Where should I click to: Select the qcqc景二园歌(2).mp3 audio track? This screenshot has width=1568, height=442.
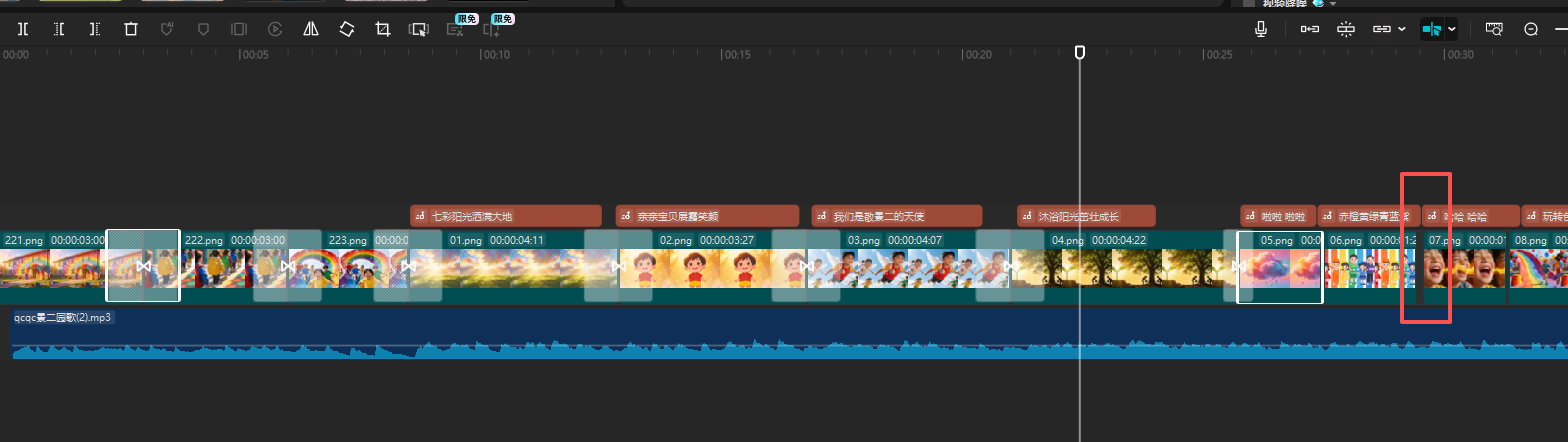pyautogui.click(x=790, y=334)
